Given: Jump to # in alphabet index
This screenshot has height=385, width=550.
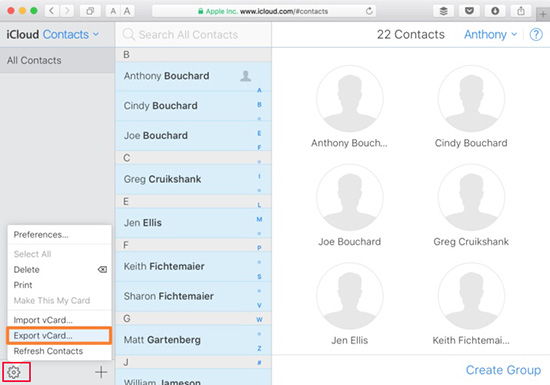Looking at the screenshot, I should point(259,363).
